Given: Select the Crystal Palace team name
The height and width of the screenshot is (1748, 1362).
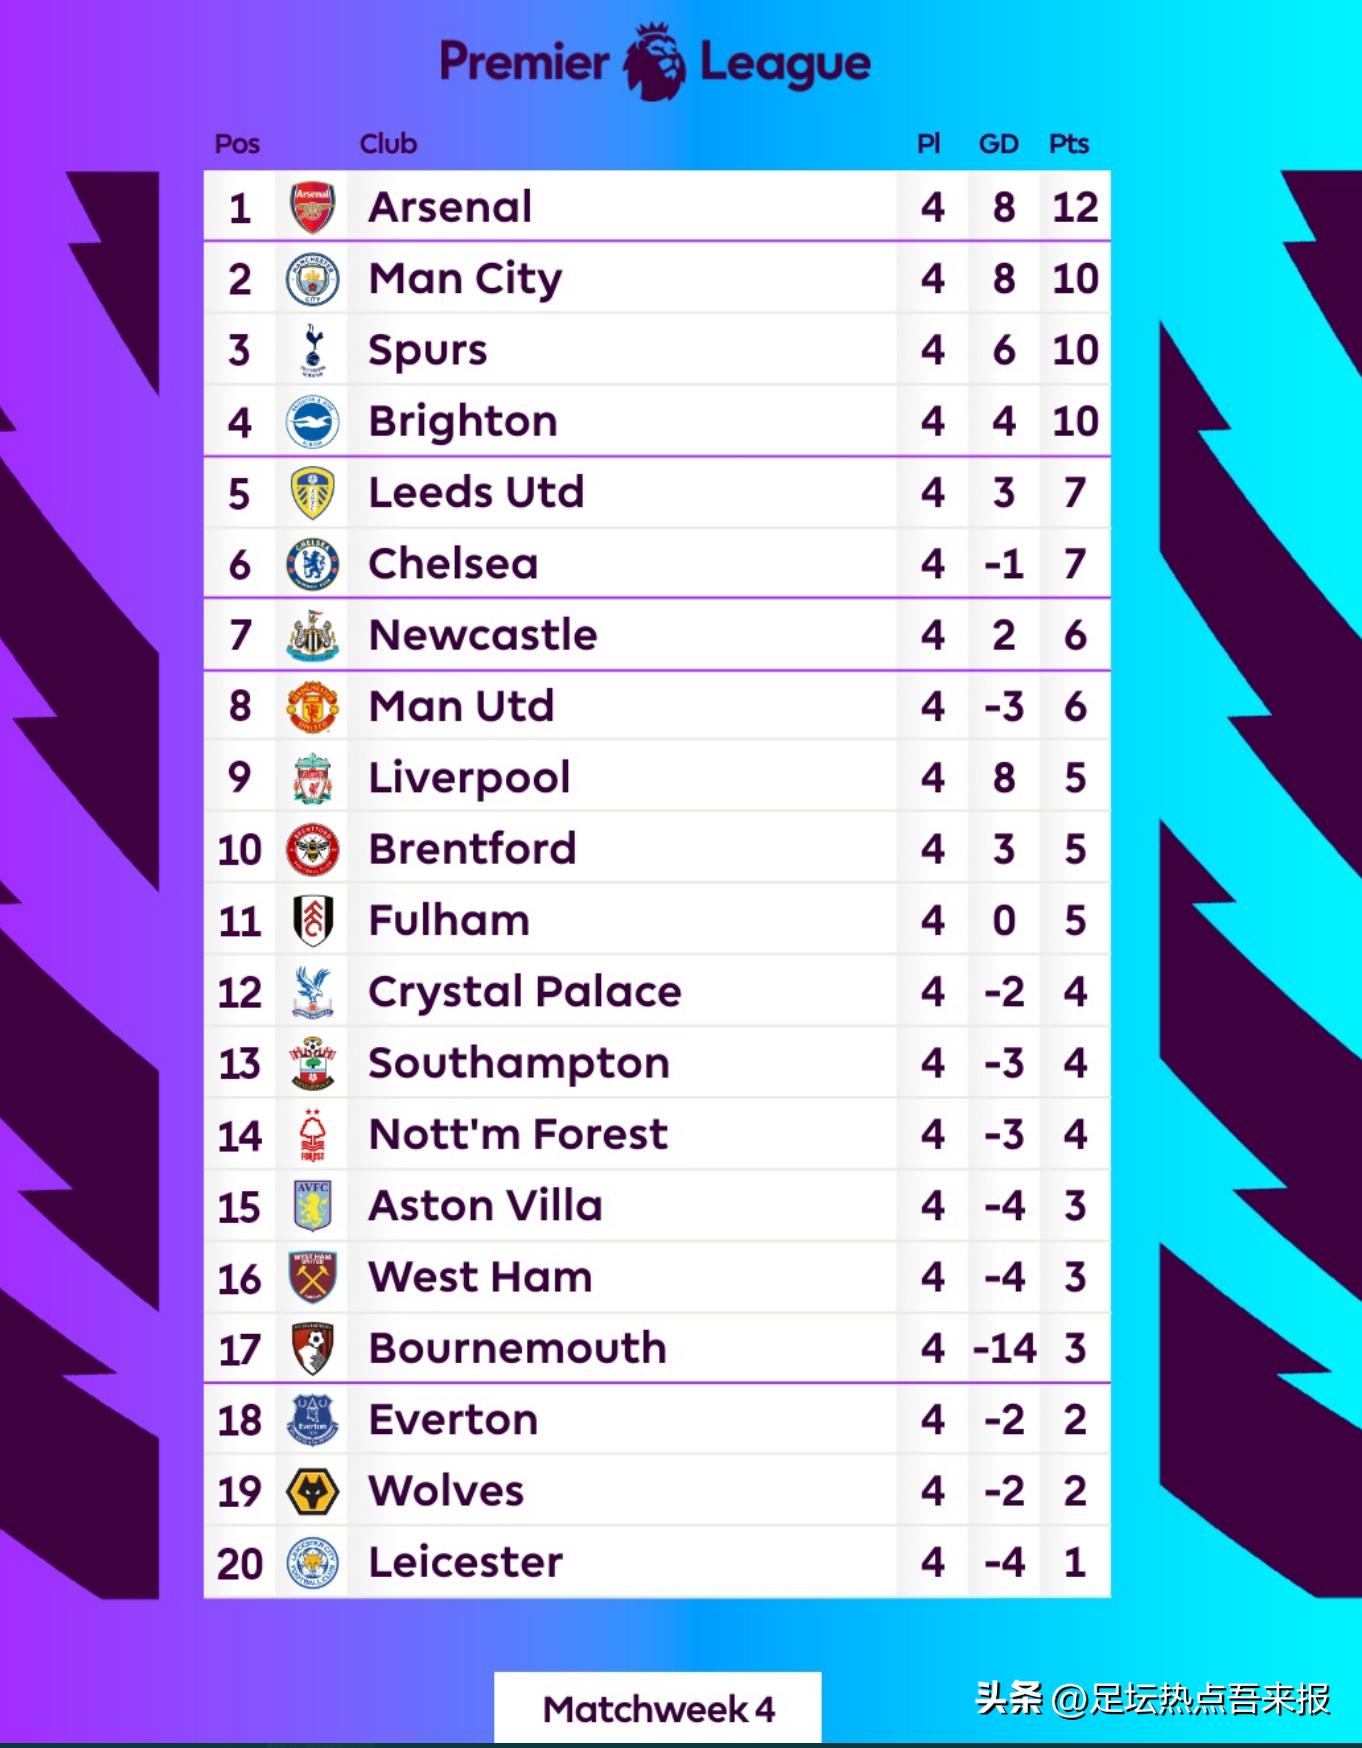Looking at the screenshot, I should point(524,992).
